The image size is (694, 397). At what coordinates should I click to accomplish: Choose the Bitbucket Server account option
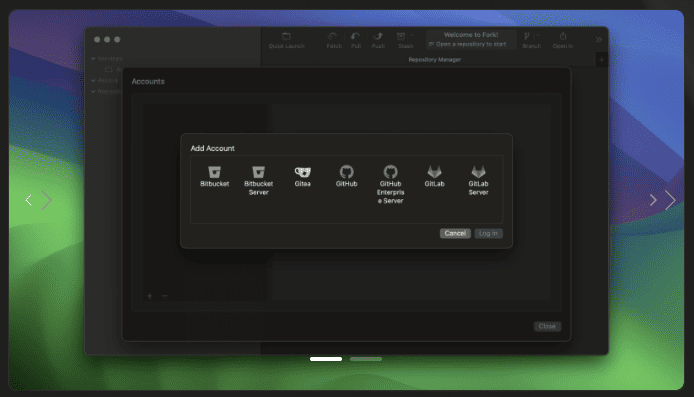click(x=258, y=181)
